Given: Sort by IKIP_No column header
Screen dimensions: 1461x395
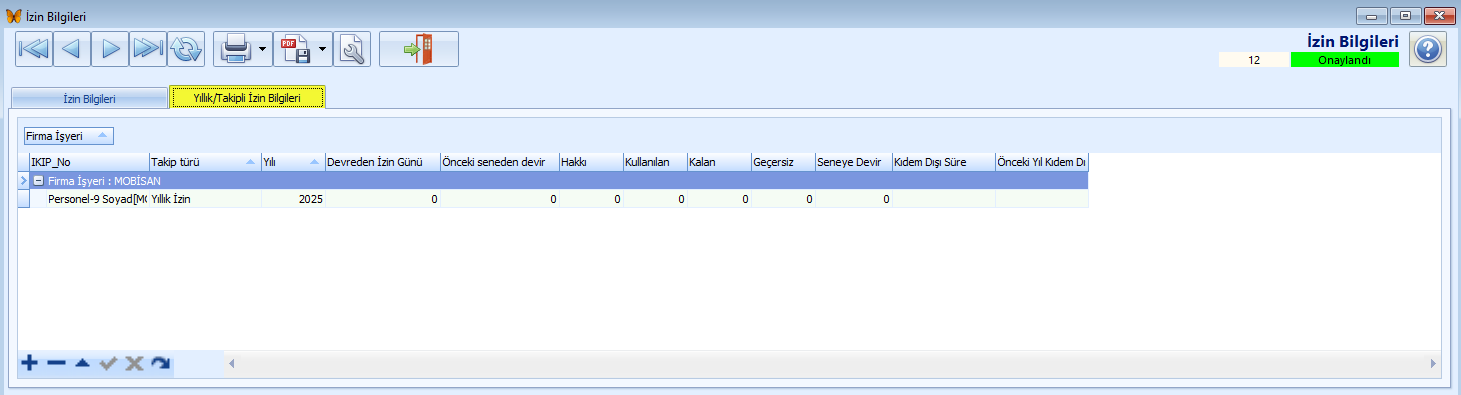Looking at the screenshot, I should 89,162.
